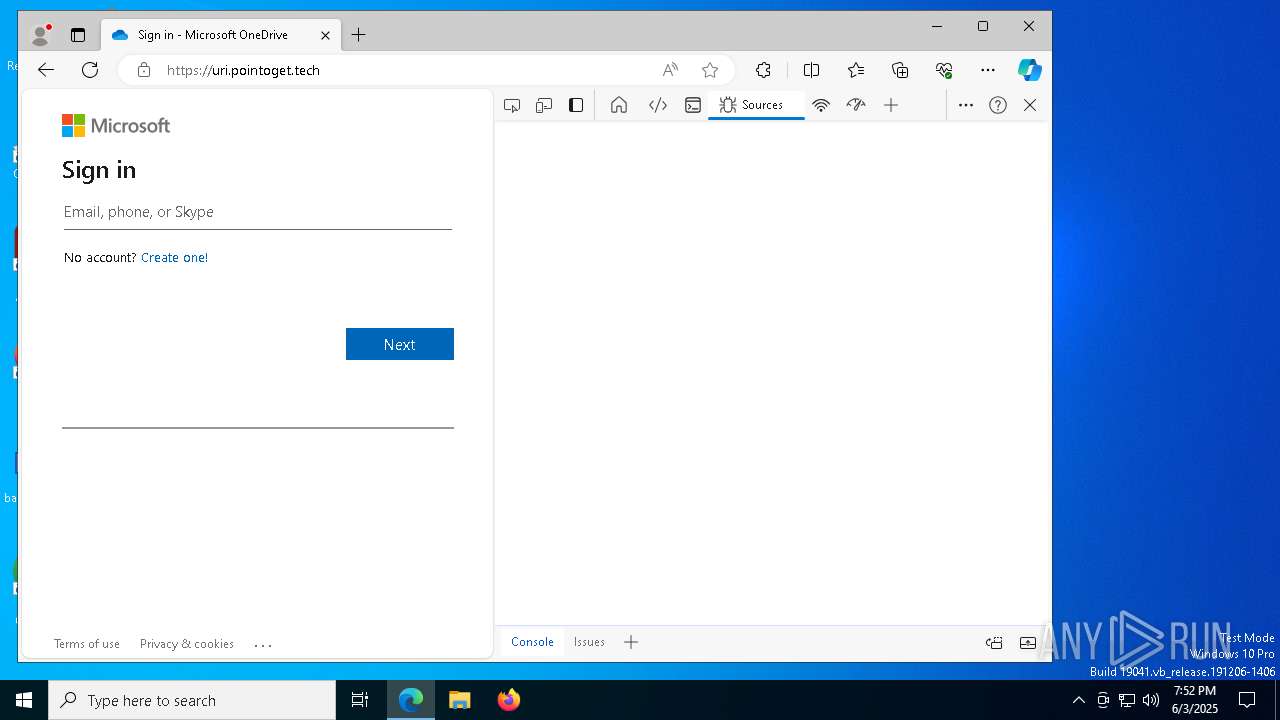The height and width of the screenshot is (720, 1280).
Task: Open the Favorites list
Action: [856, 70]
